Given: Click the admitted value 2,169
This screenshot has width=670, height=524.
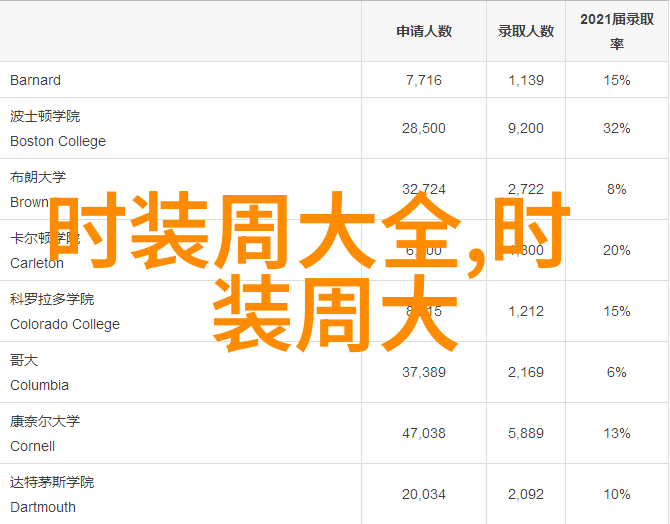Looking at the screenshot, I should click(526, 372).
